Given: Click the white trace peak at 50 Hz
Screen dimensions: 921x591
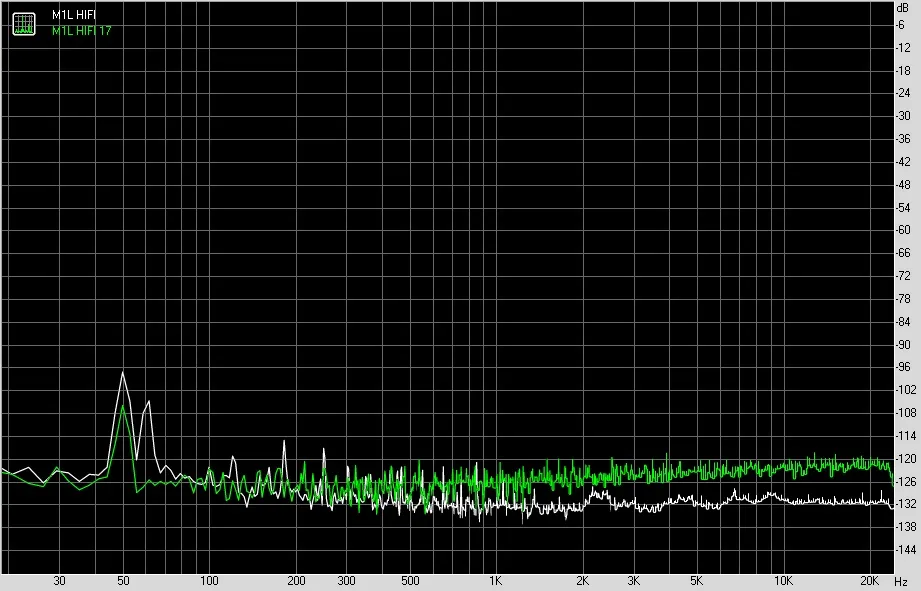Looking at the screenshot, I should click(123, 372).
